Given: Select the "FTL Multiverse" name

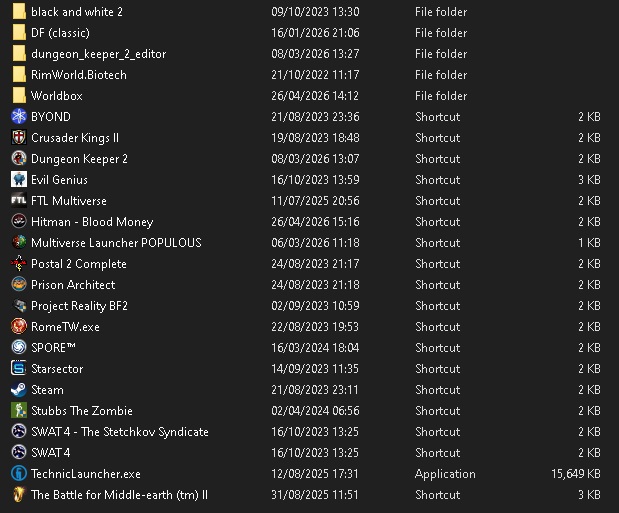Looking at the screenshot, I should (x=69, y=201).
